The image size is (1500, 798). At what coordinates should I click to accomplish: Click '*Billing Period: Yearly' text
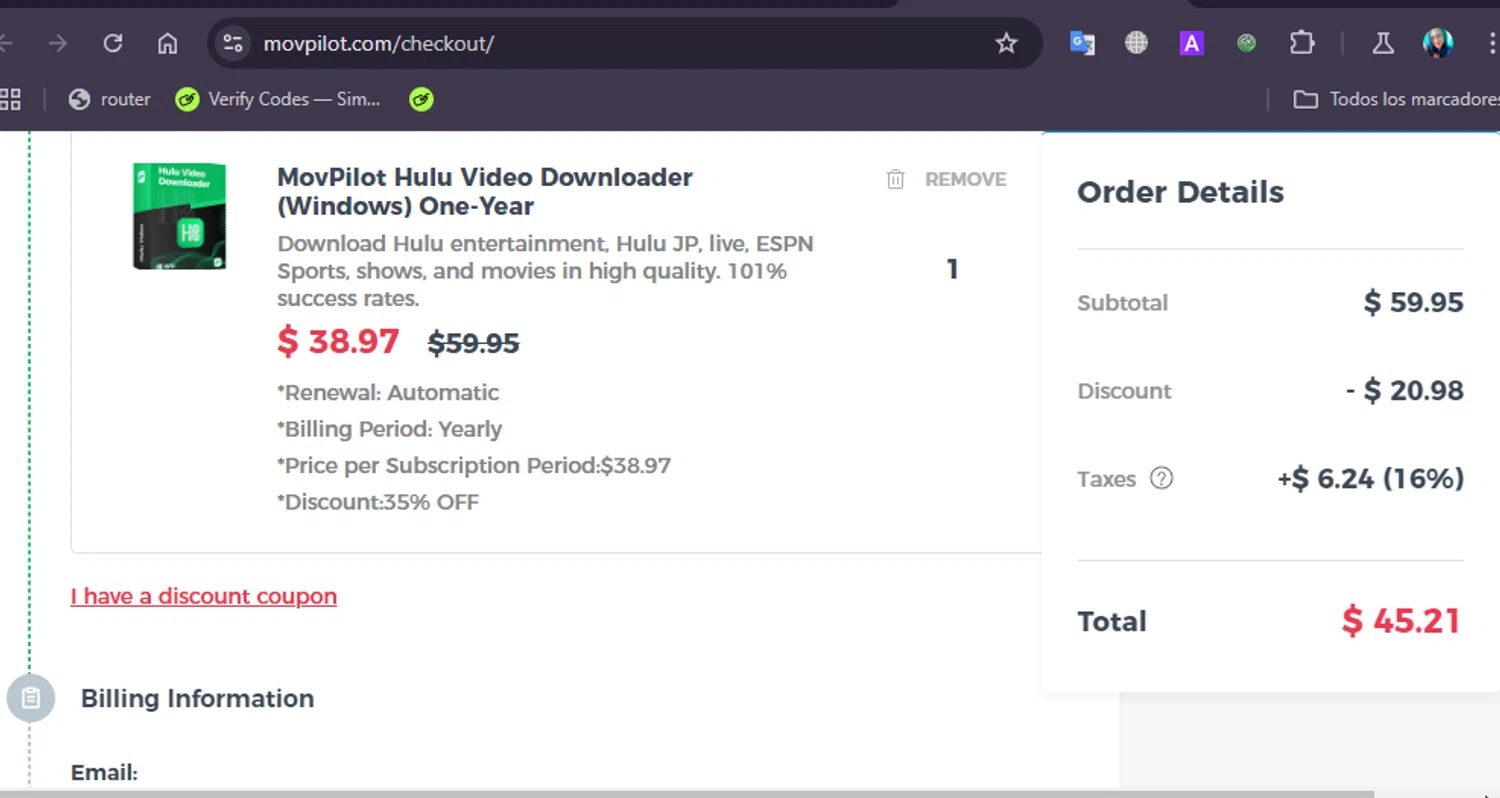tap(390, 429)
